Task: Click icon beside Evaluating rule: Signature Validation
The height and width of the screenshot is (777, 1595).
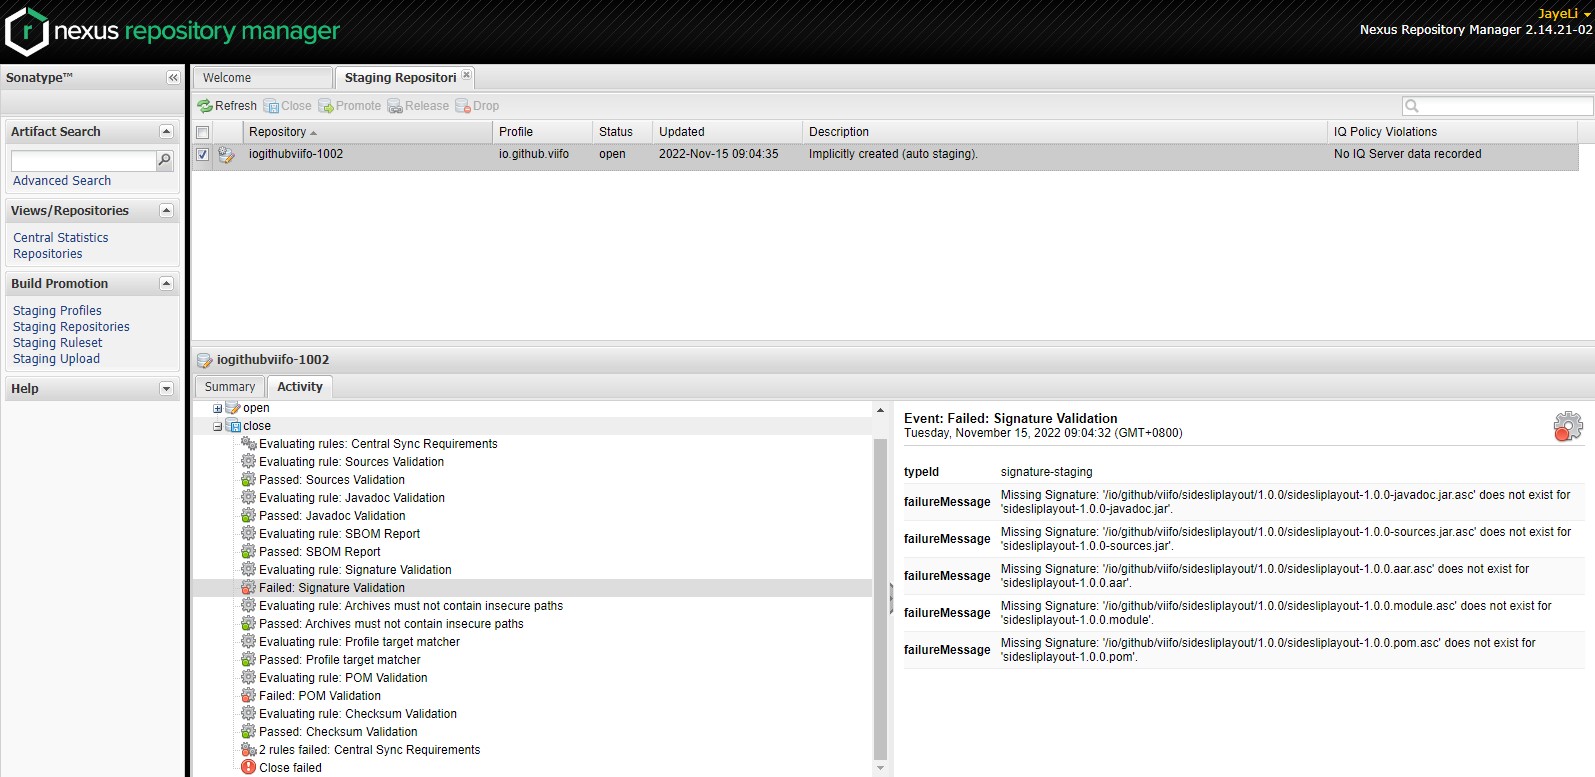Action: (x=248, y=570)
